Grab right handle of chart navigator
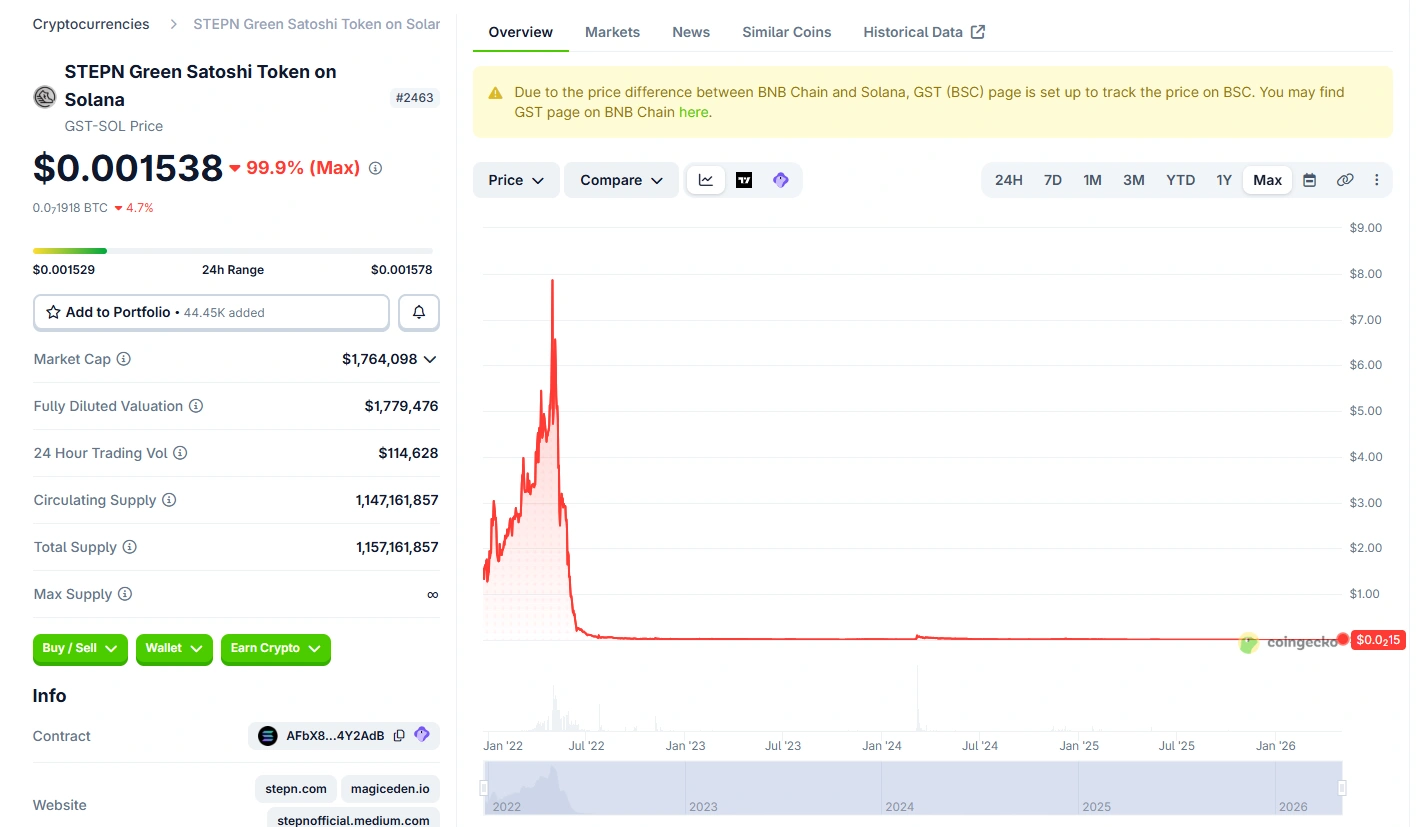This screenshot has height=827, width=1417. pos(1342,788)
